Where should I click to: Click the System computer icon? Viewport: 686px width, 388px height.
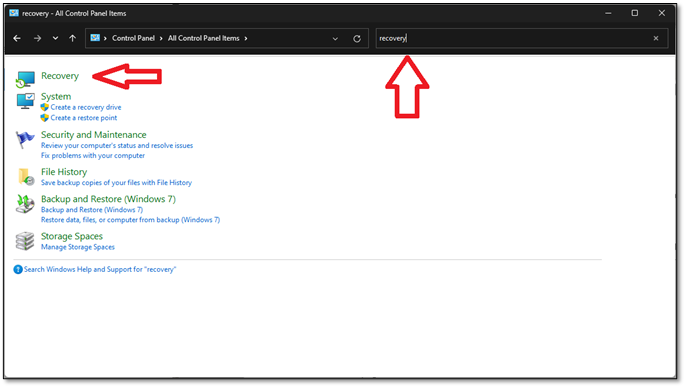coord(25,101)
